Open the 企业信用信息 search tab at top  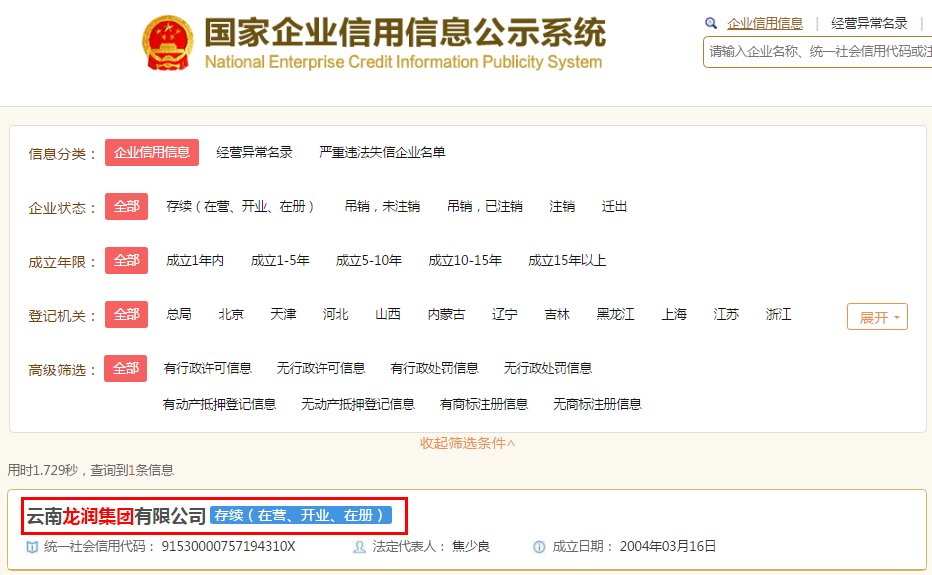(x=764, y=24)
